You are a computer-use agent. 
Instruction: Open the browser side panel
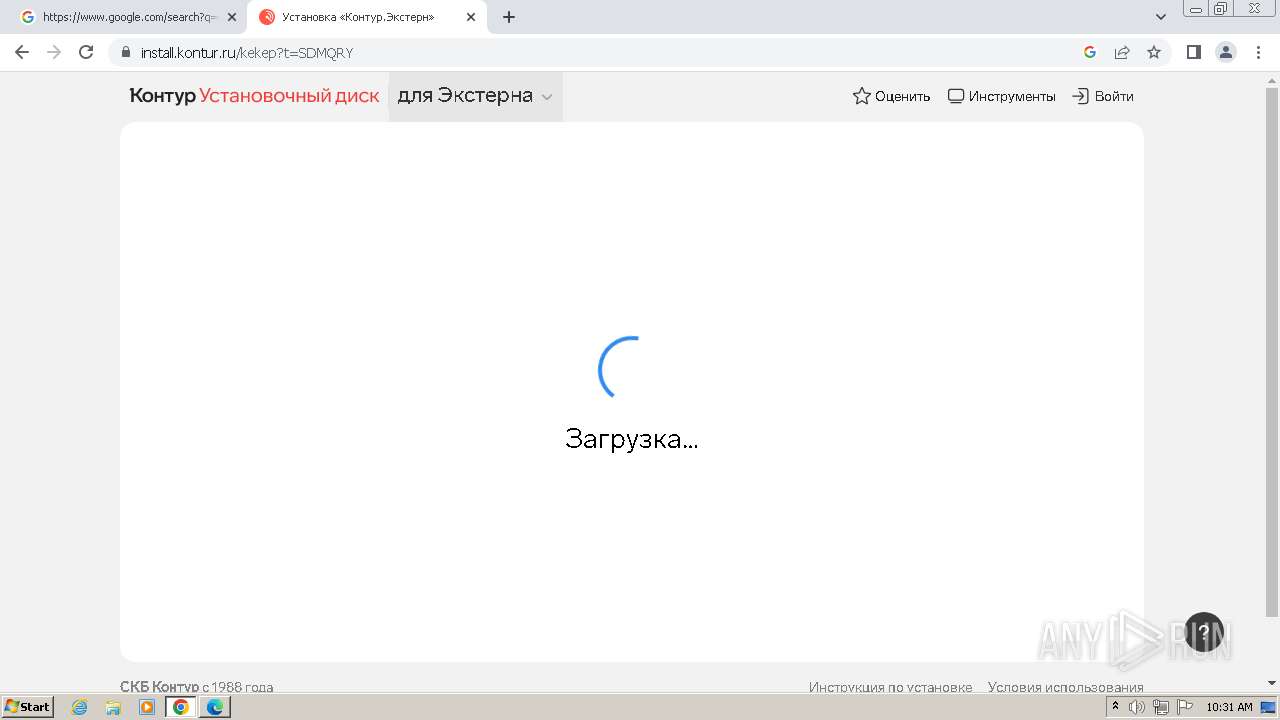pyautogui.click(x=1193, y=52)
